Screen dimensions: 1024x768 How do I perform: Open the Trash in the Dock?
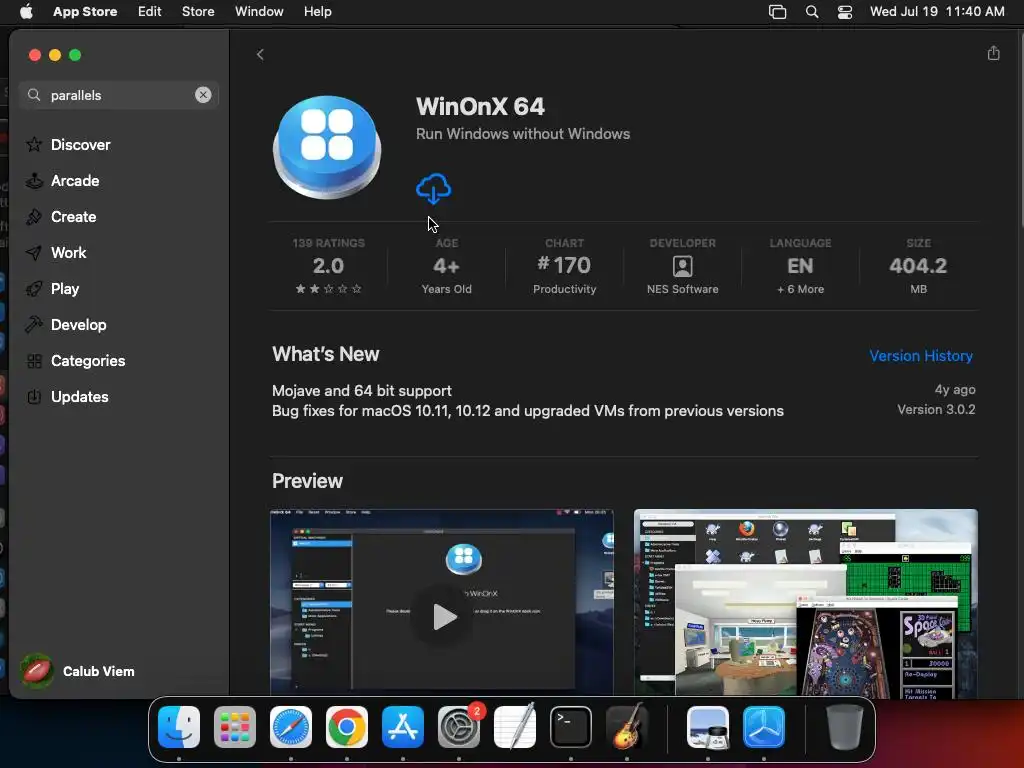844,727
